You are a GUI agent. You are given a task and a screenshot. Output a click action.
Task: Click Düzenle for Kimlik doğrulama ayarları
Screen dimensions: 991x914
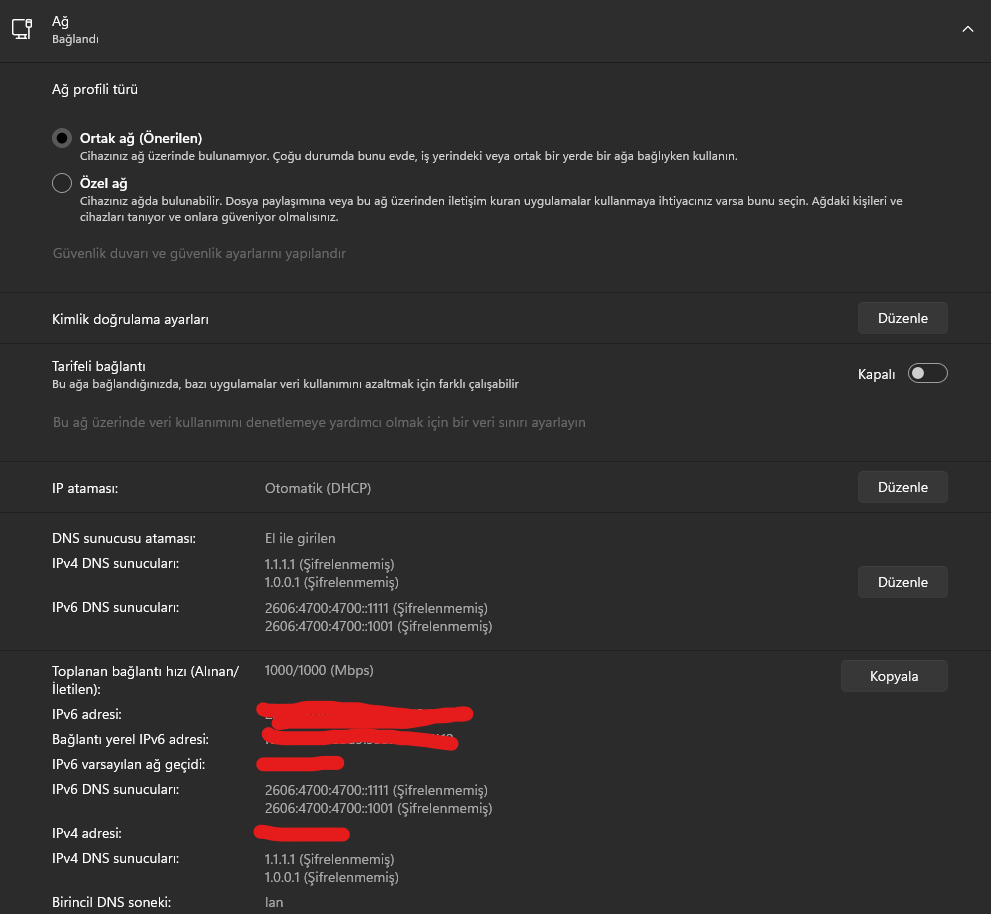point(902,318)
